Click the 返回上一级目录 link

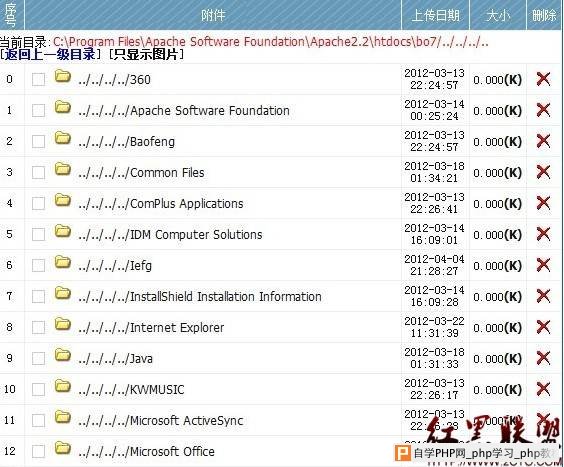point(50,55)
